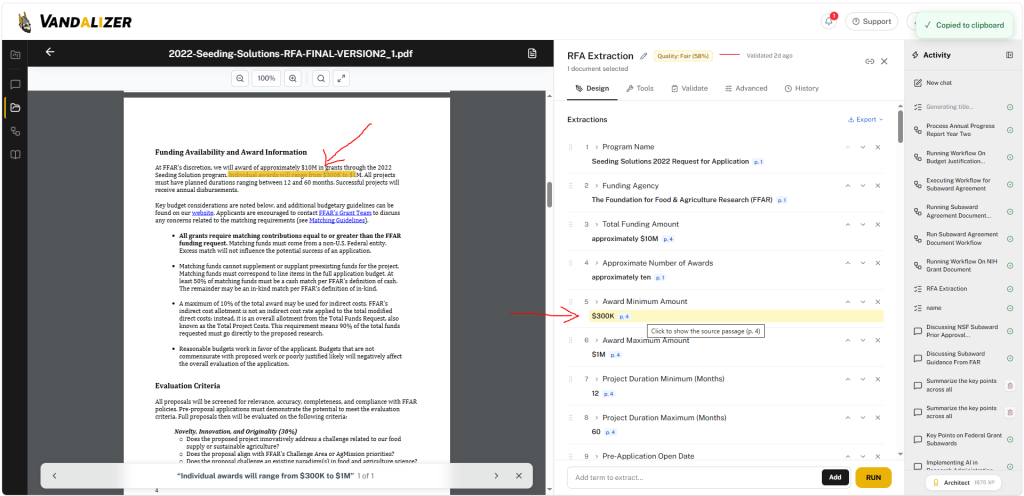Edit the RFA Extraction title with pencil
The width and height of the screenshot is (1024, 496).
coord(643,56)
